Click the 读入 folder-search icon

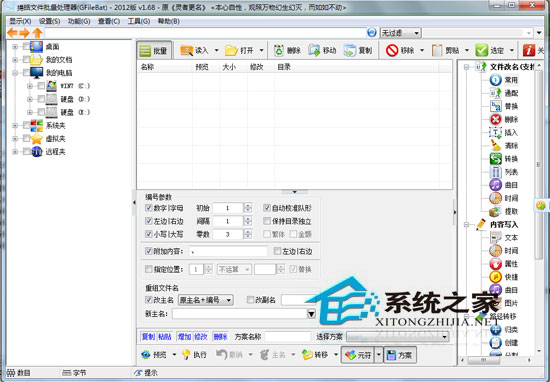[186, 51]
